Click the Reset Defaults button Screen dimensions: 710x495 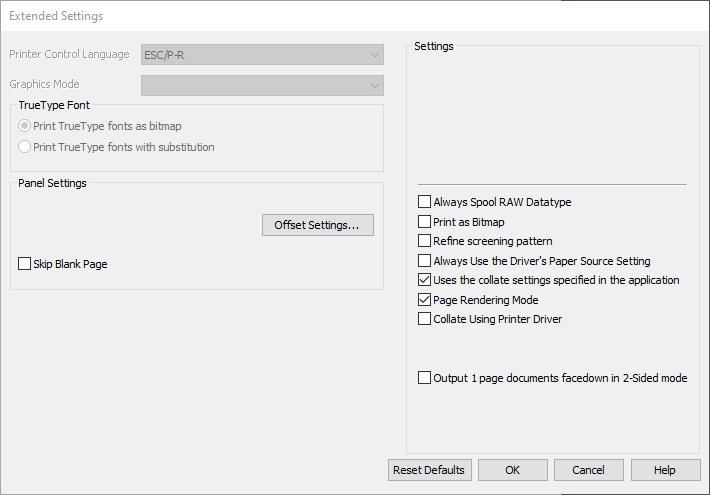[x=429, y=470]
